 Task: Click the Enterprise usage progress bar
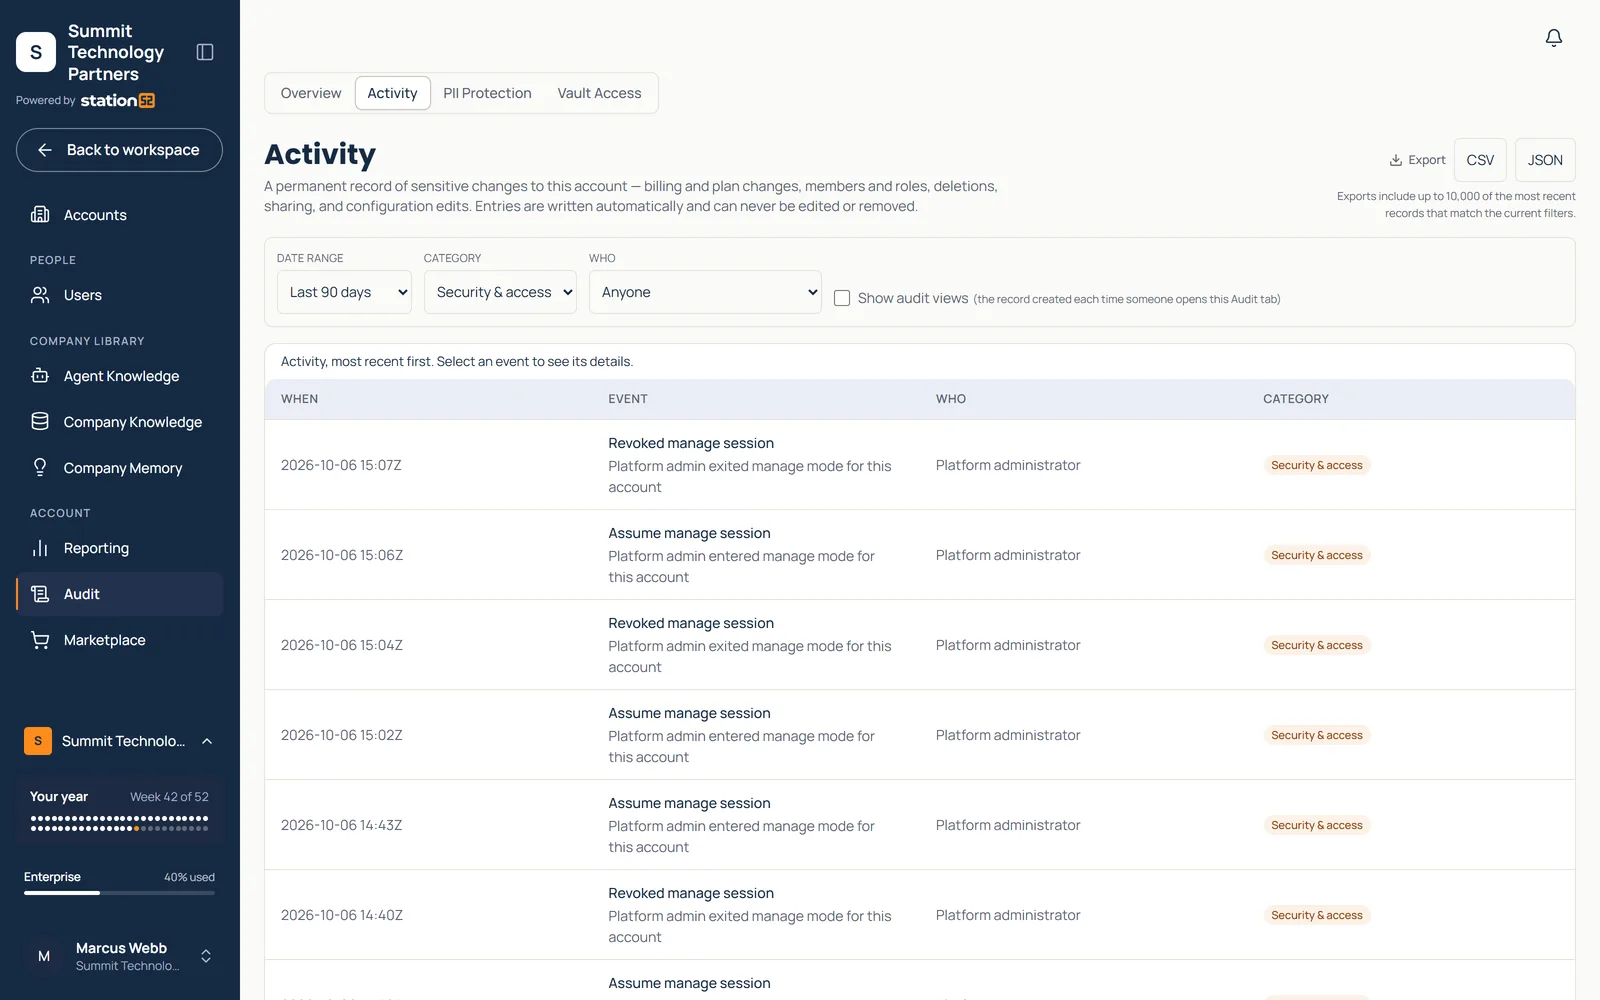point(119,892)
